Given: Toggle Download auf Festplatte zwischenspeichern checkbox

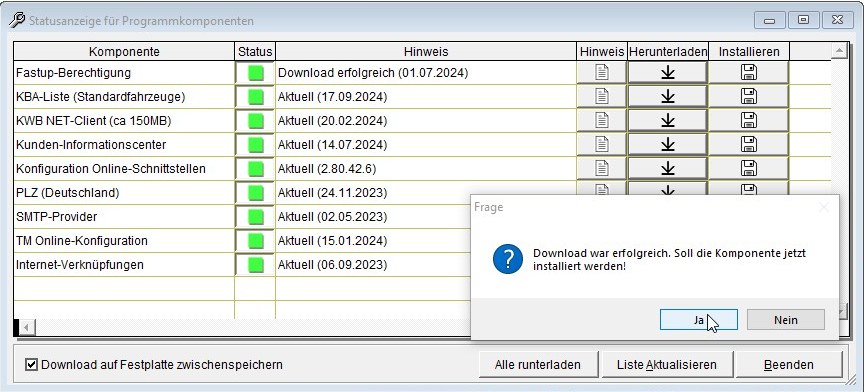Looking at the screenshot, I should click(x=31, y=364).
